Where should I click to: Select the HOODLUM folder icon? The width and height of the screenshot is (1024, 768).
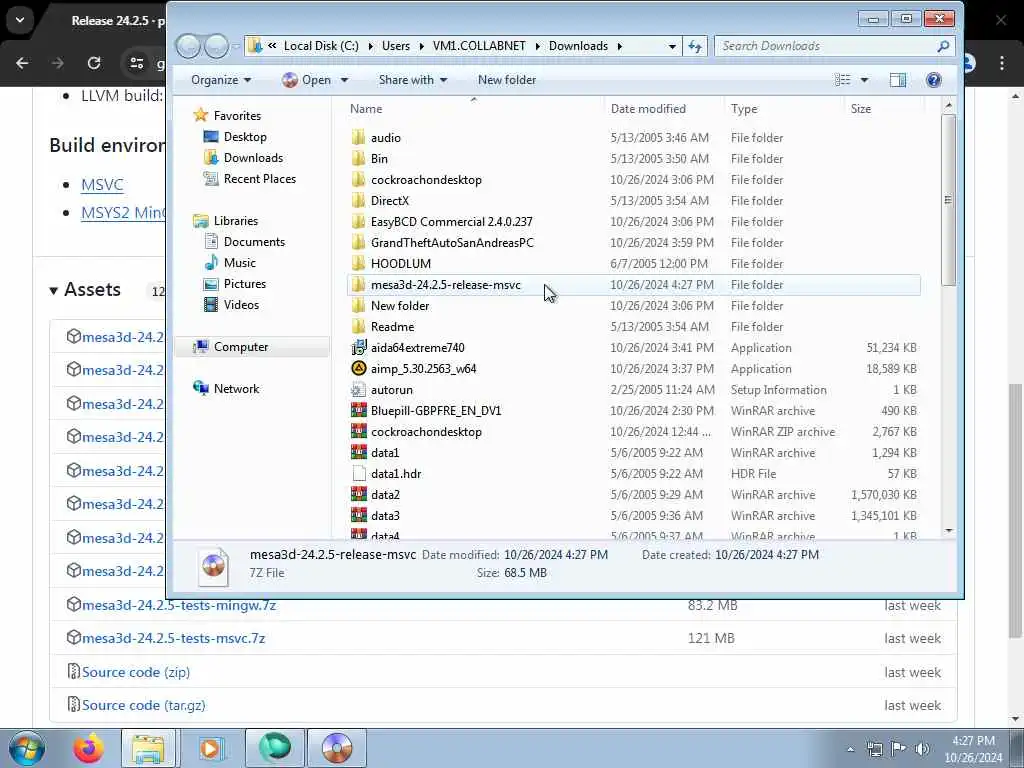pos(359,264)
